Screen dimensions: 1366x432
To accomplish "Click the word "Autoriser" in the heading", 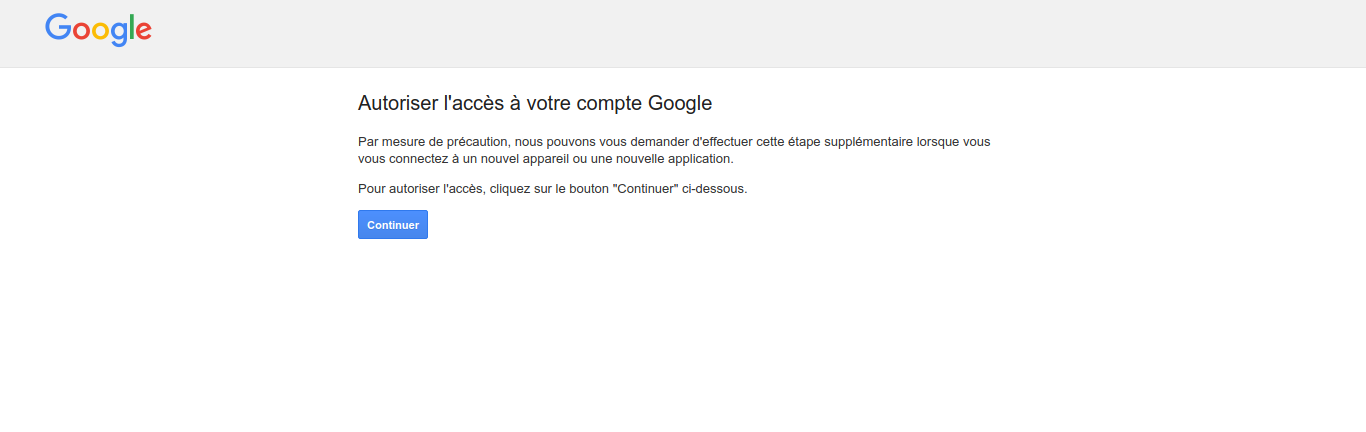I will [397, 103].
